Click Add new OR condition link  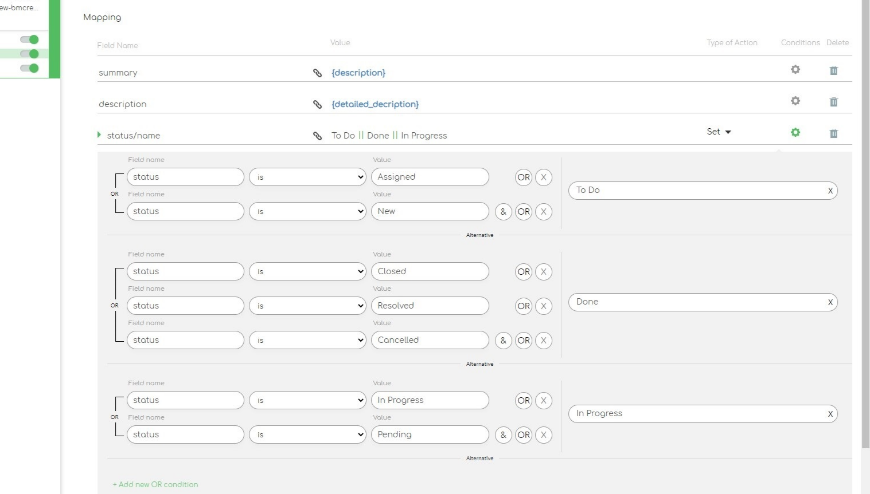tap(155, 484)
